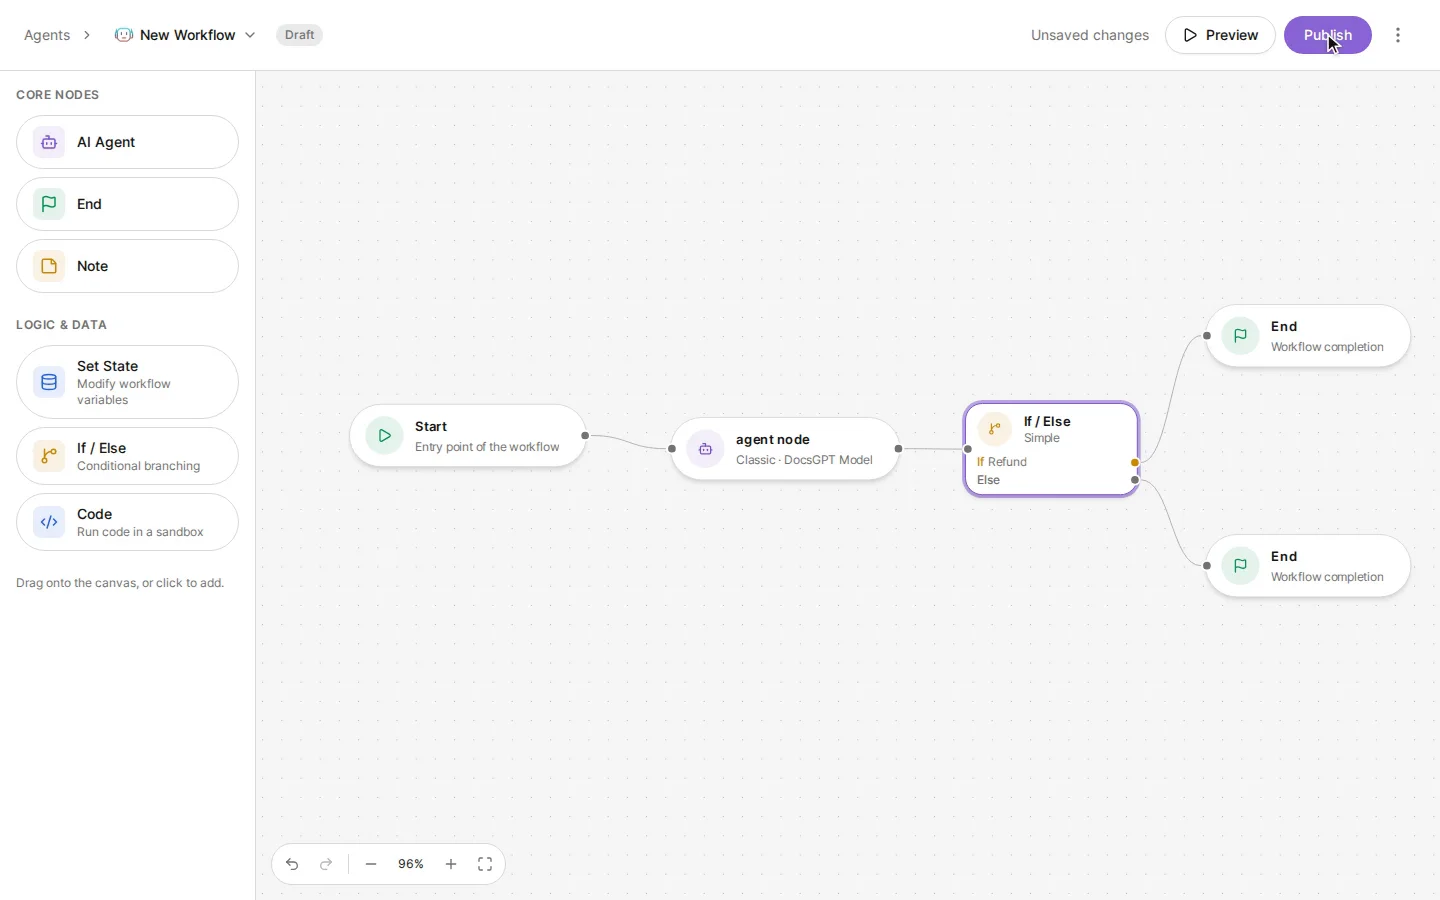Open the Preview of the workflow
The height and width of the screenshot is (900, 1440).
(x=1221, y=35)
